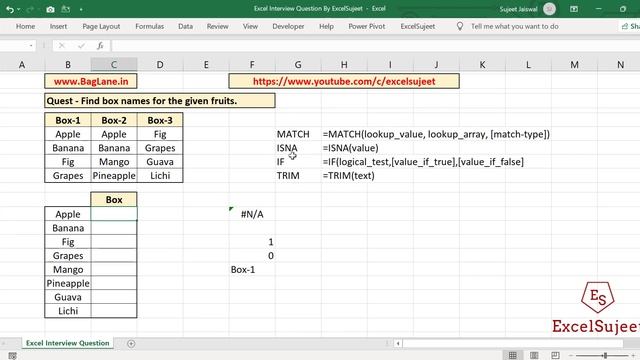Select the Excel Interview Question sheet tab
The image size is (640, 360).
pos(68,343)
